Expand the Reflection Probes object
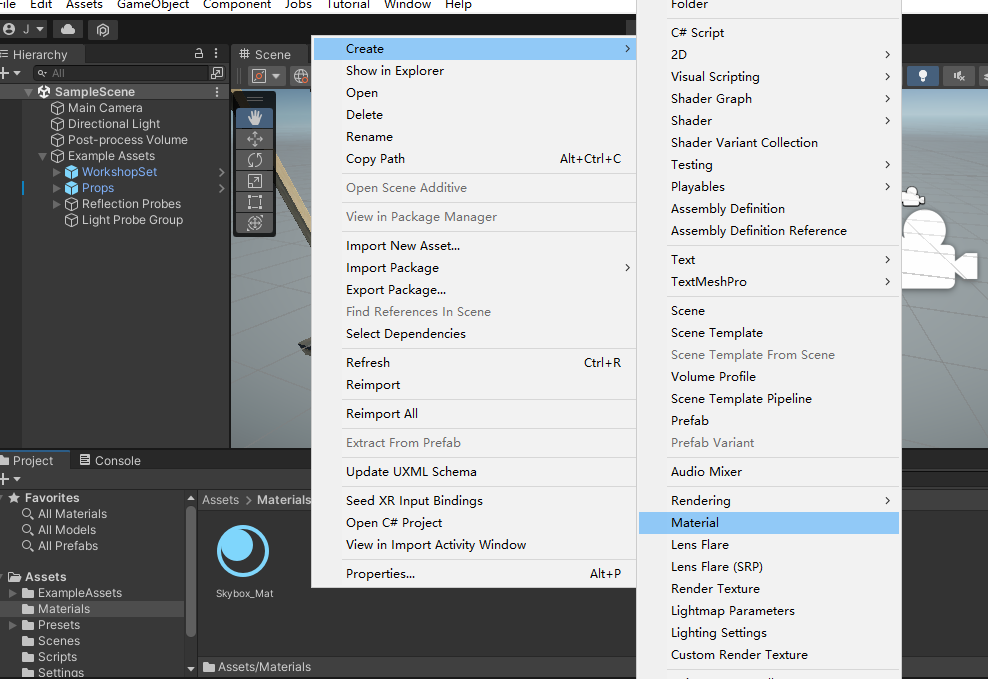 tap(57, 204)
